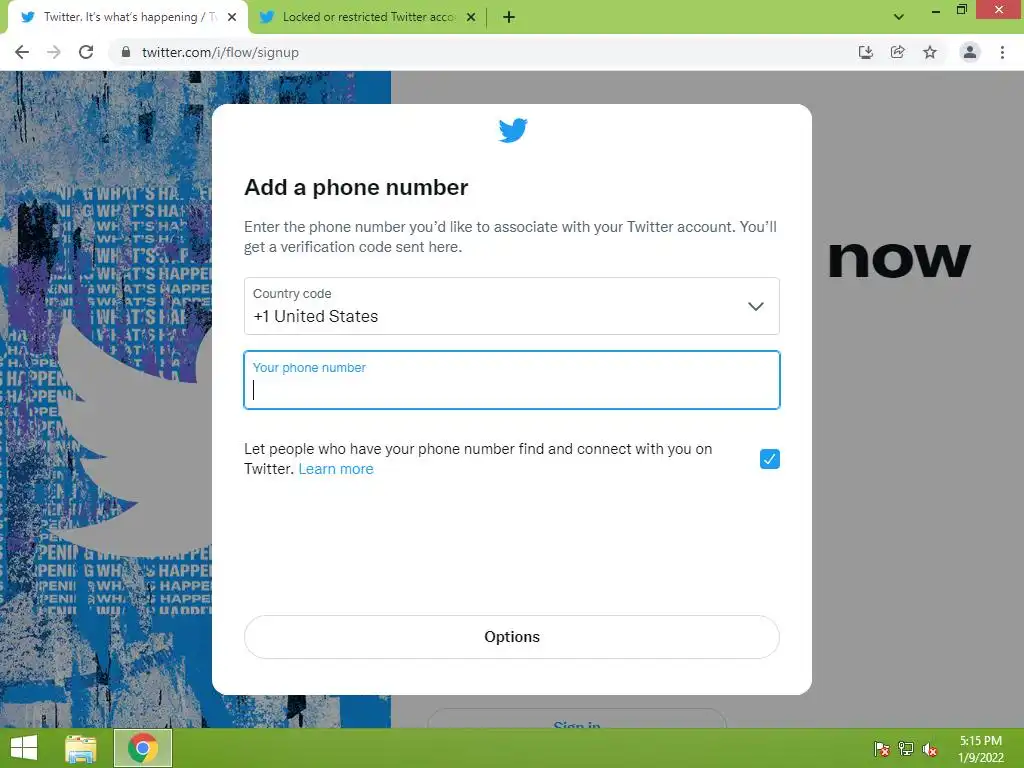Screen dimensions: 1024x768
Task: Open Action Center flag icon in tray
Action: [882, 749]
